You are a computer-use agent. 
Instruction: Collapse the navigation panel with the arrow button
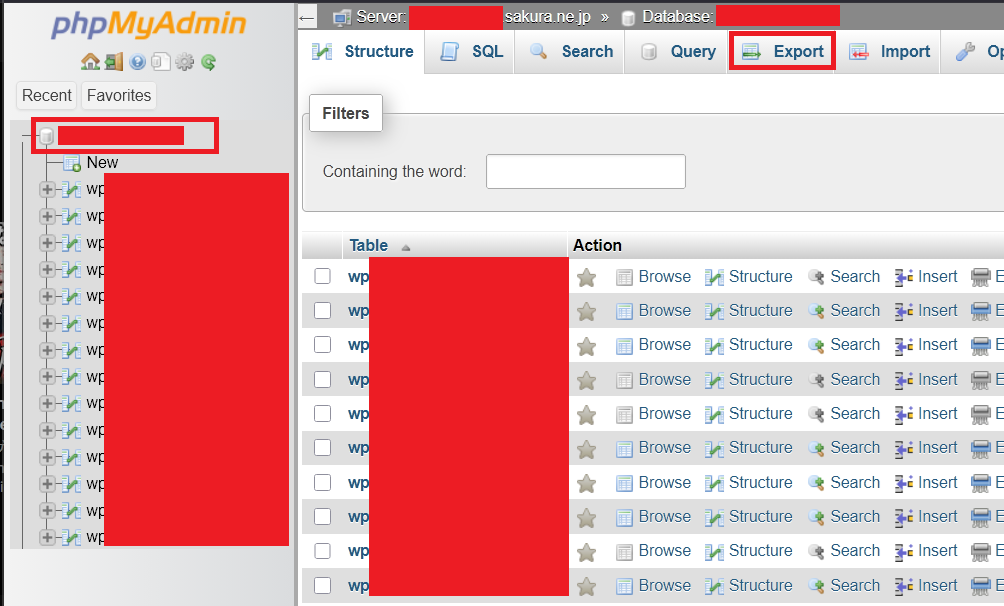pos(308,17)
